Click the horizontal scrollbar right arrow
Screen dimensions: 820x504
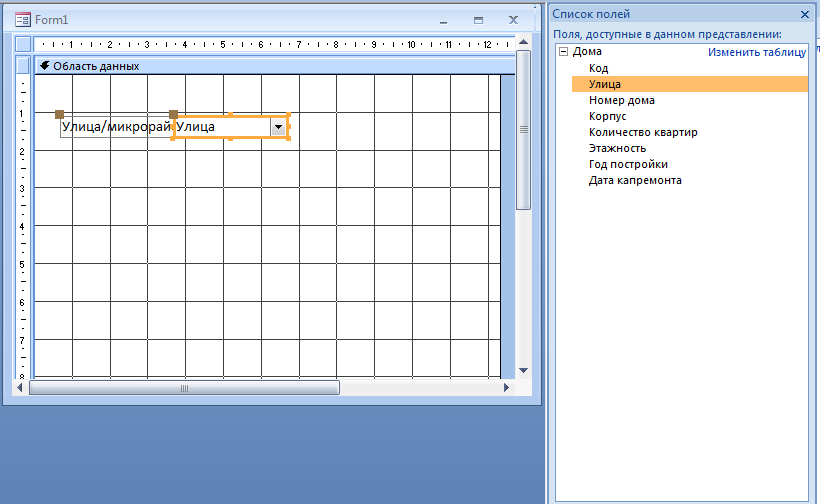[x=506, y=387]
